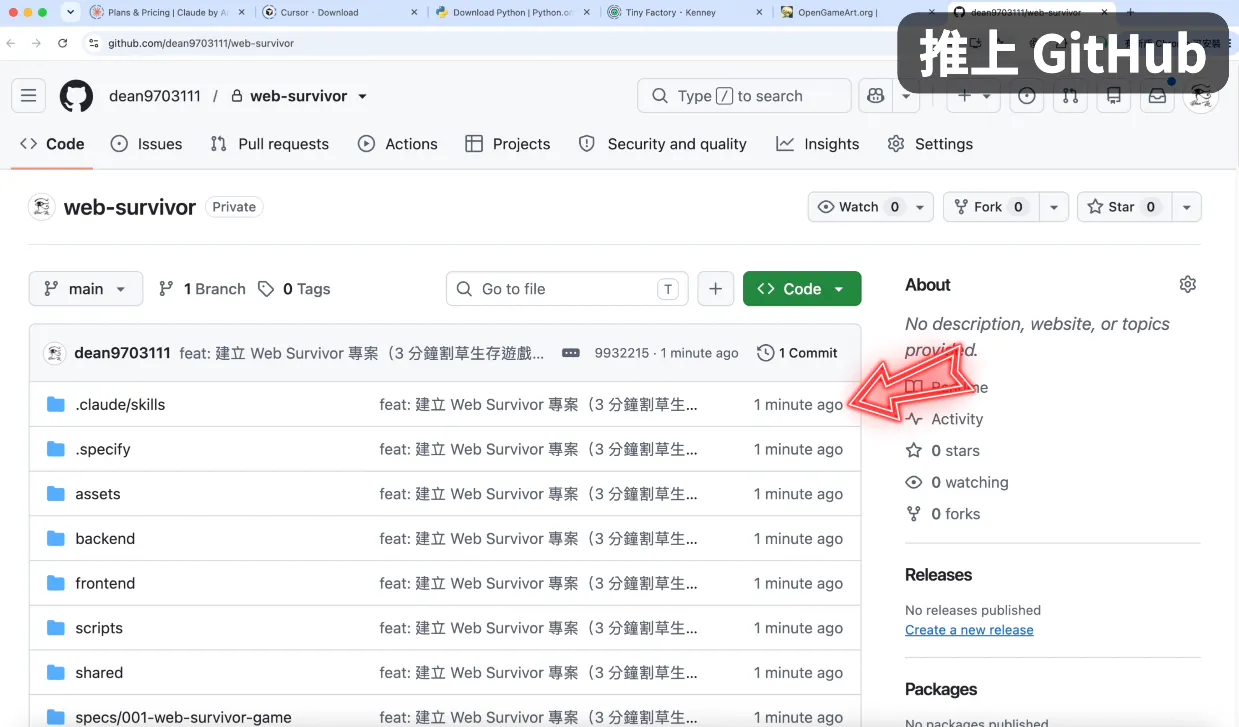Viewport: 1239px width, 727px height.
Task: Click the folder icon beside .claude/skills
Action: pos(56,404)
